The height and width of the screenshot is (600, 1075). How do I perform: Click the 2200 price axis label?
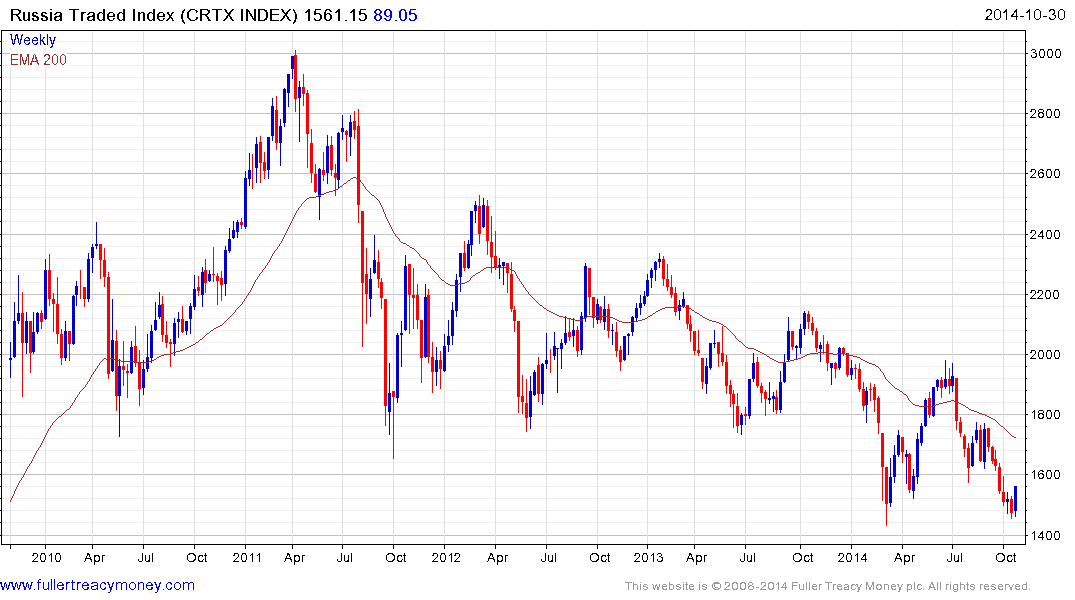click(x=1045, y=295)
